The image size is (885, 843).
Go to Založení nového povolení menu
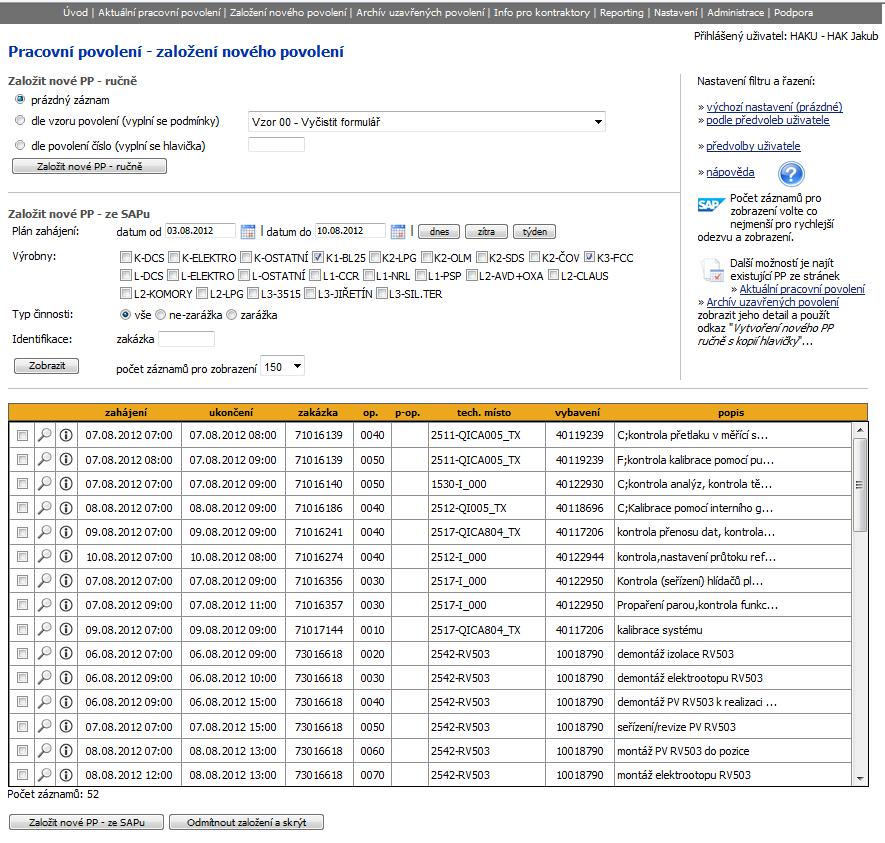click(288, 12)
